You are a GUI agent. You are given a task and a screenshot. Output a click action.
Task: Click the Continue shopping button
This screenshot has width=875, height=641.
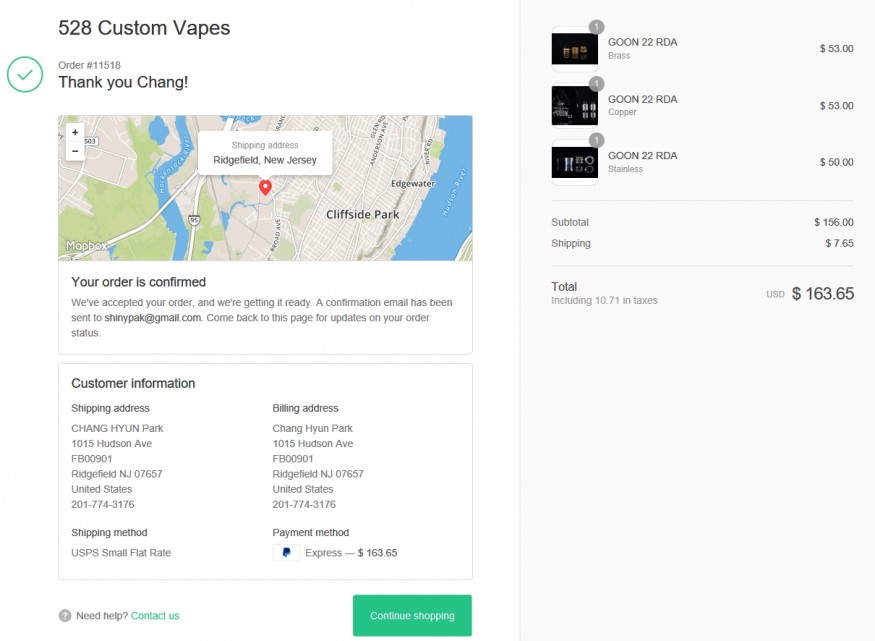412,616
